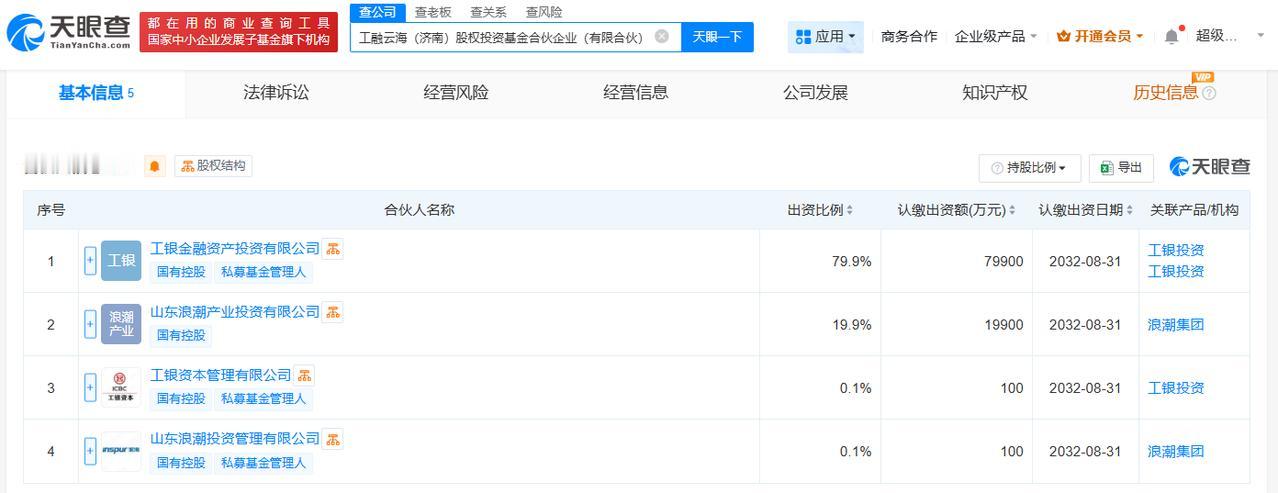Image resolution: width=1278 pixels, height=493 pixels.
Task: Switch to the 公司发展 tab
Action: 815,93
